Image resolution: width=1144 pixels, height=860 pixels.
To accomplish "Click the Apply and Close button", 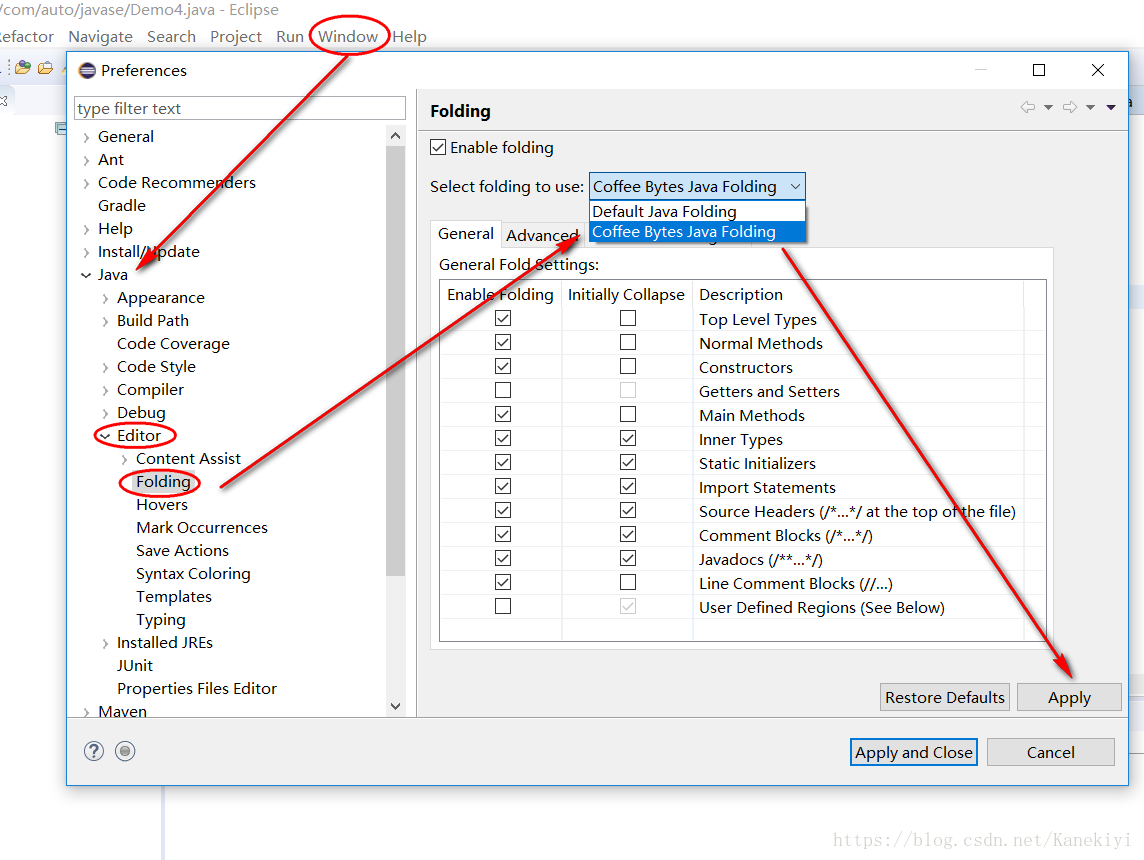I will [913, 752].
